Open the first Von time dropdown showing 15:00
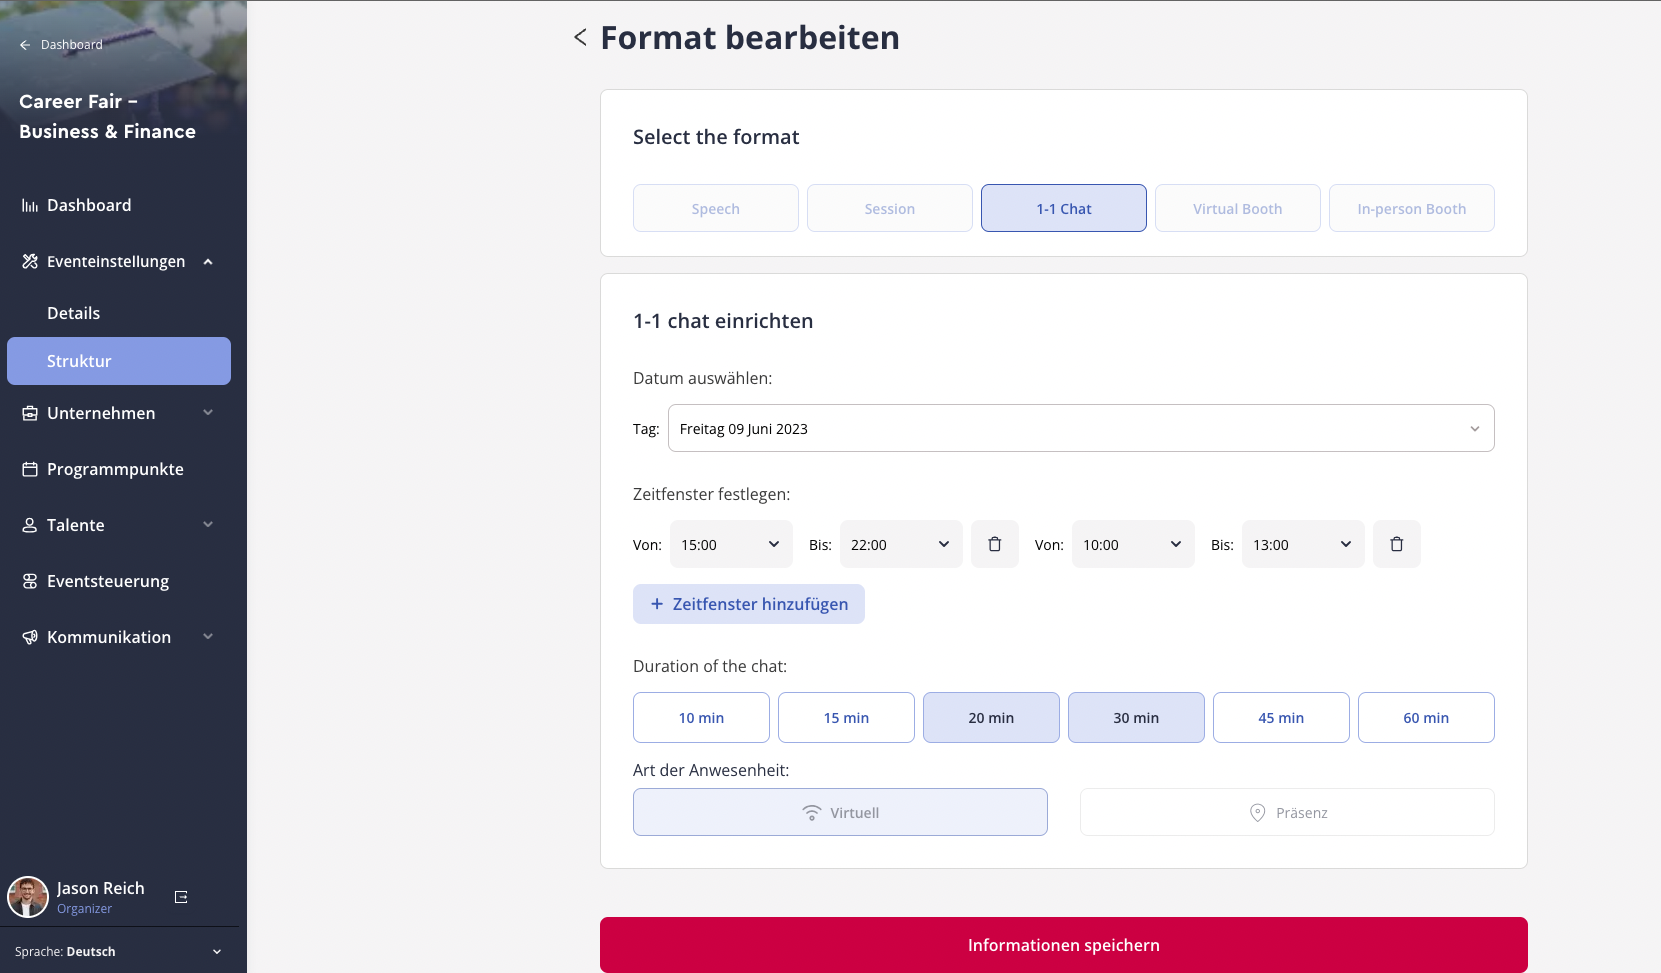The image size is (1661, 973). (x=730, y=545)
